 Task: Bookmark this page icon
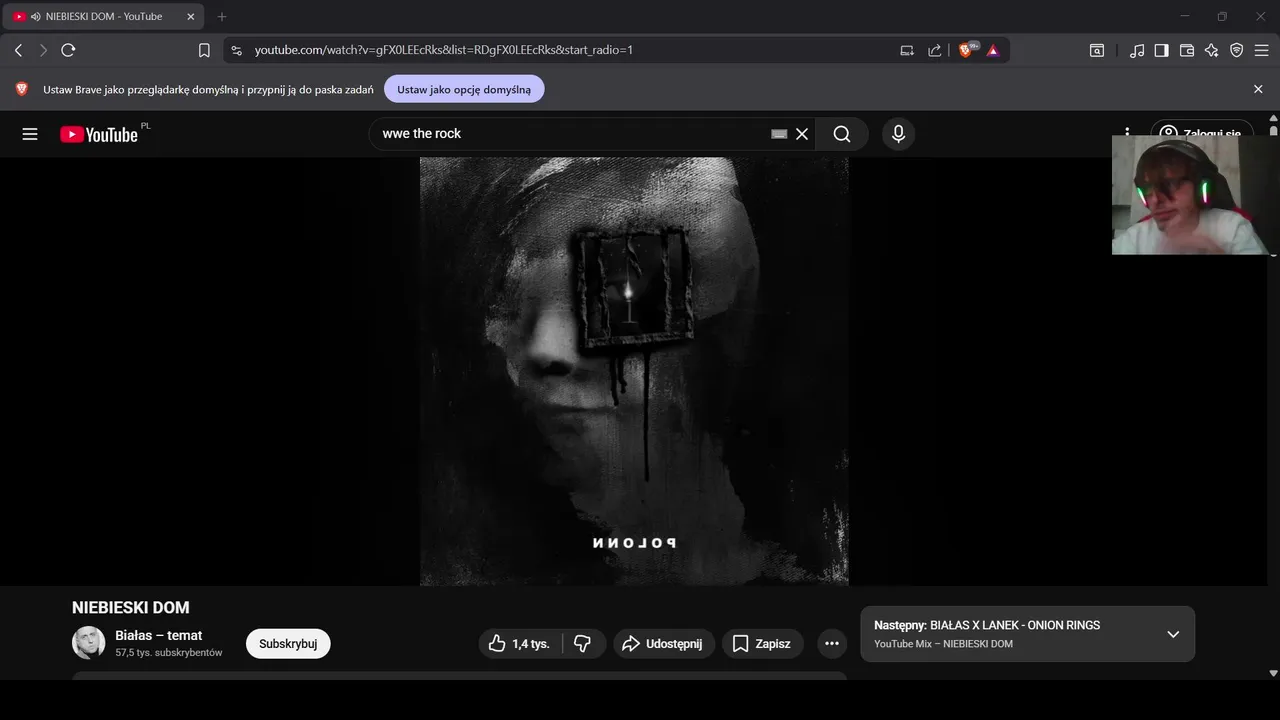click(x=204, y=50)
